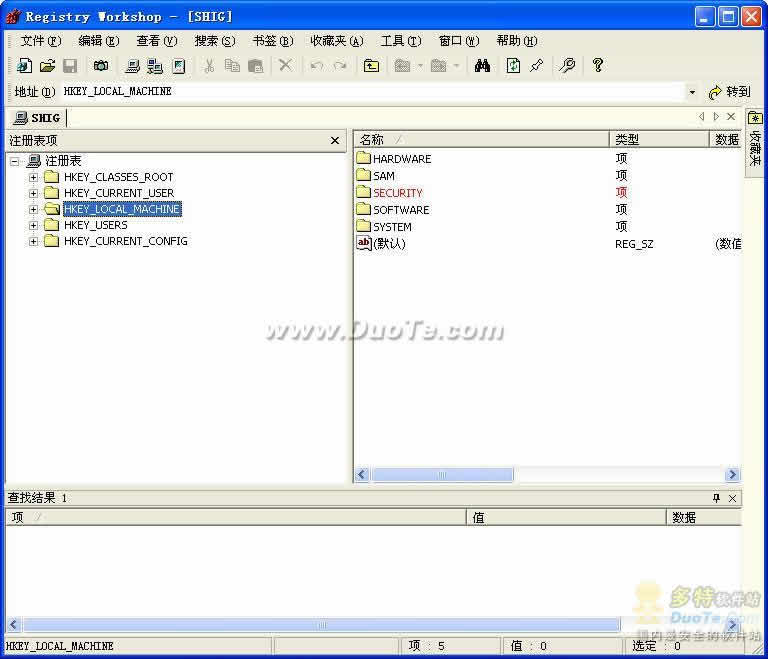The height and width of the screenshot is (659, 768).
Task: Click the up one level folder icon
Action: (x=371, y=65)
